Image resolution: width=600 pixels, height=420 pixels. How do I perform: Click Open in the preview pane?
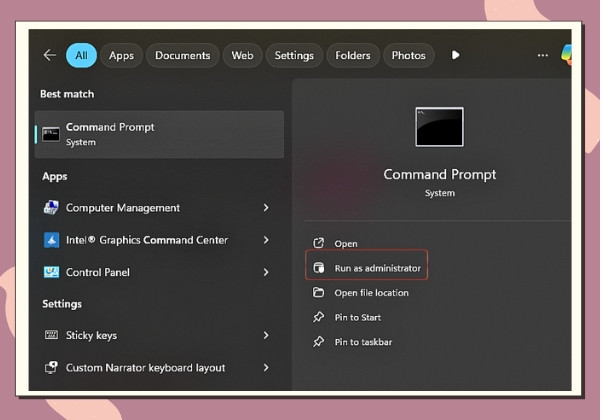point(346,244)
